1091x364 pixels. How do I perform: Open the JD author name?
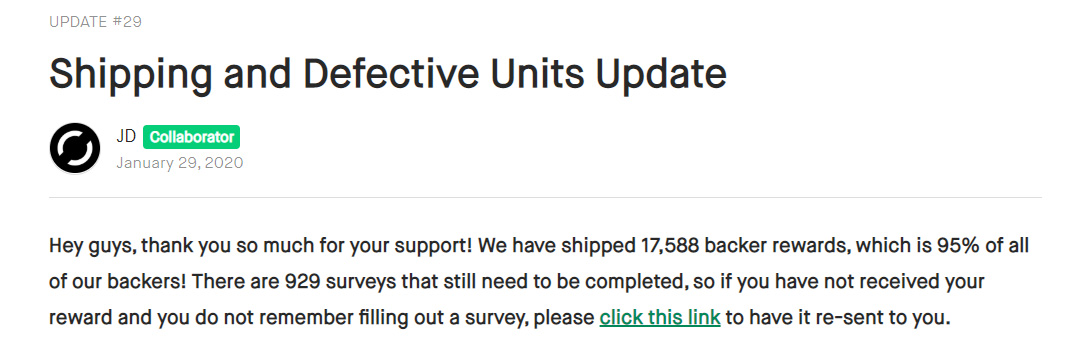pos(126,136)
